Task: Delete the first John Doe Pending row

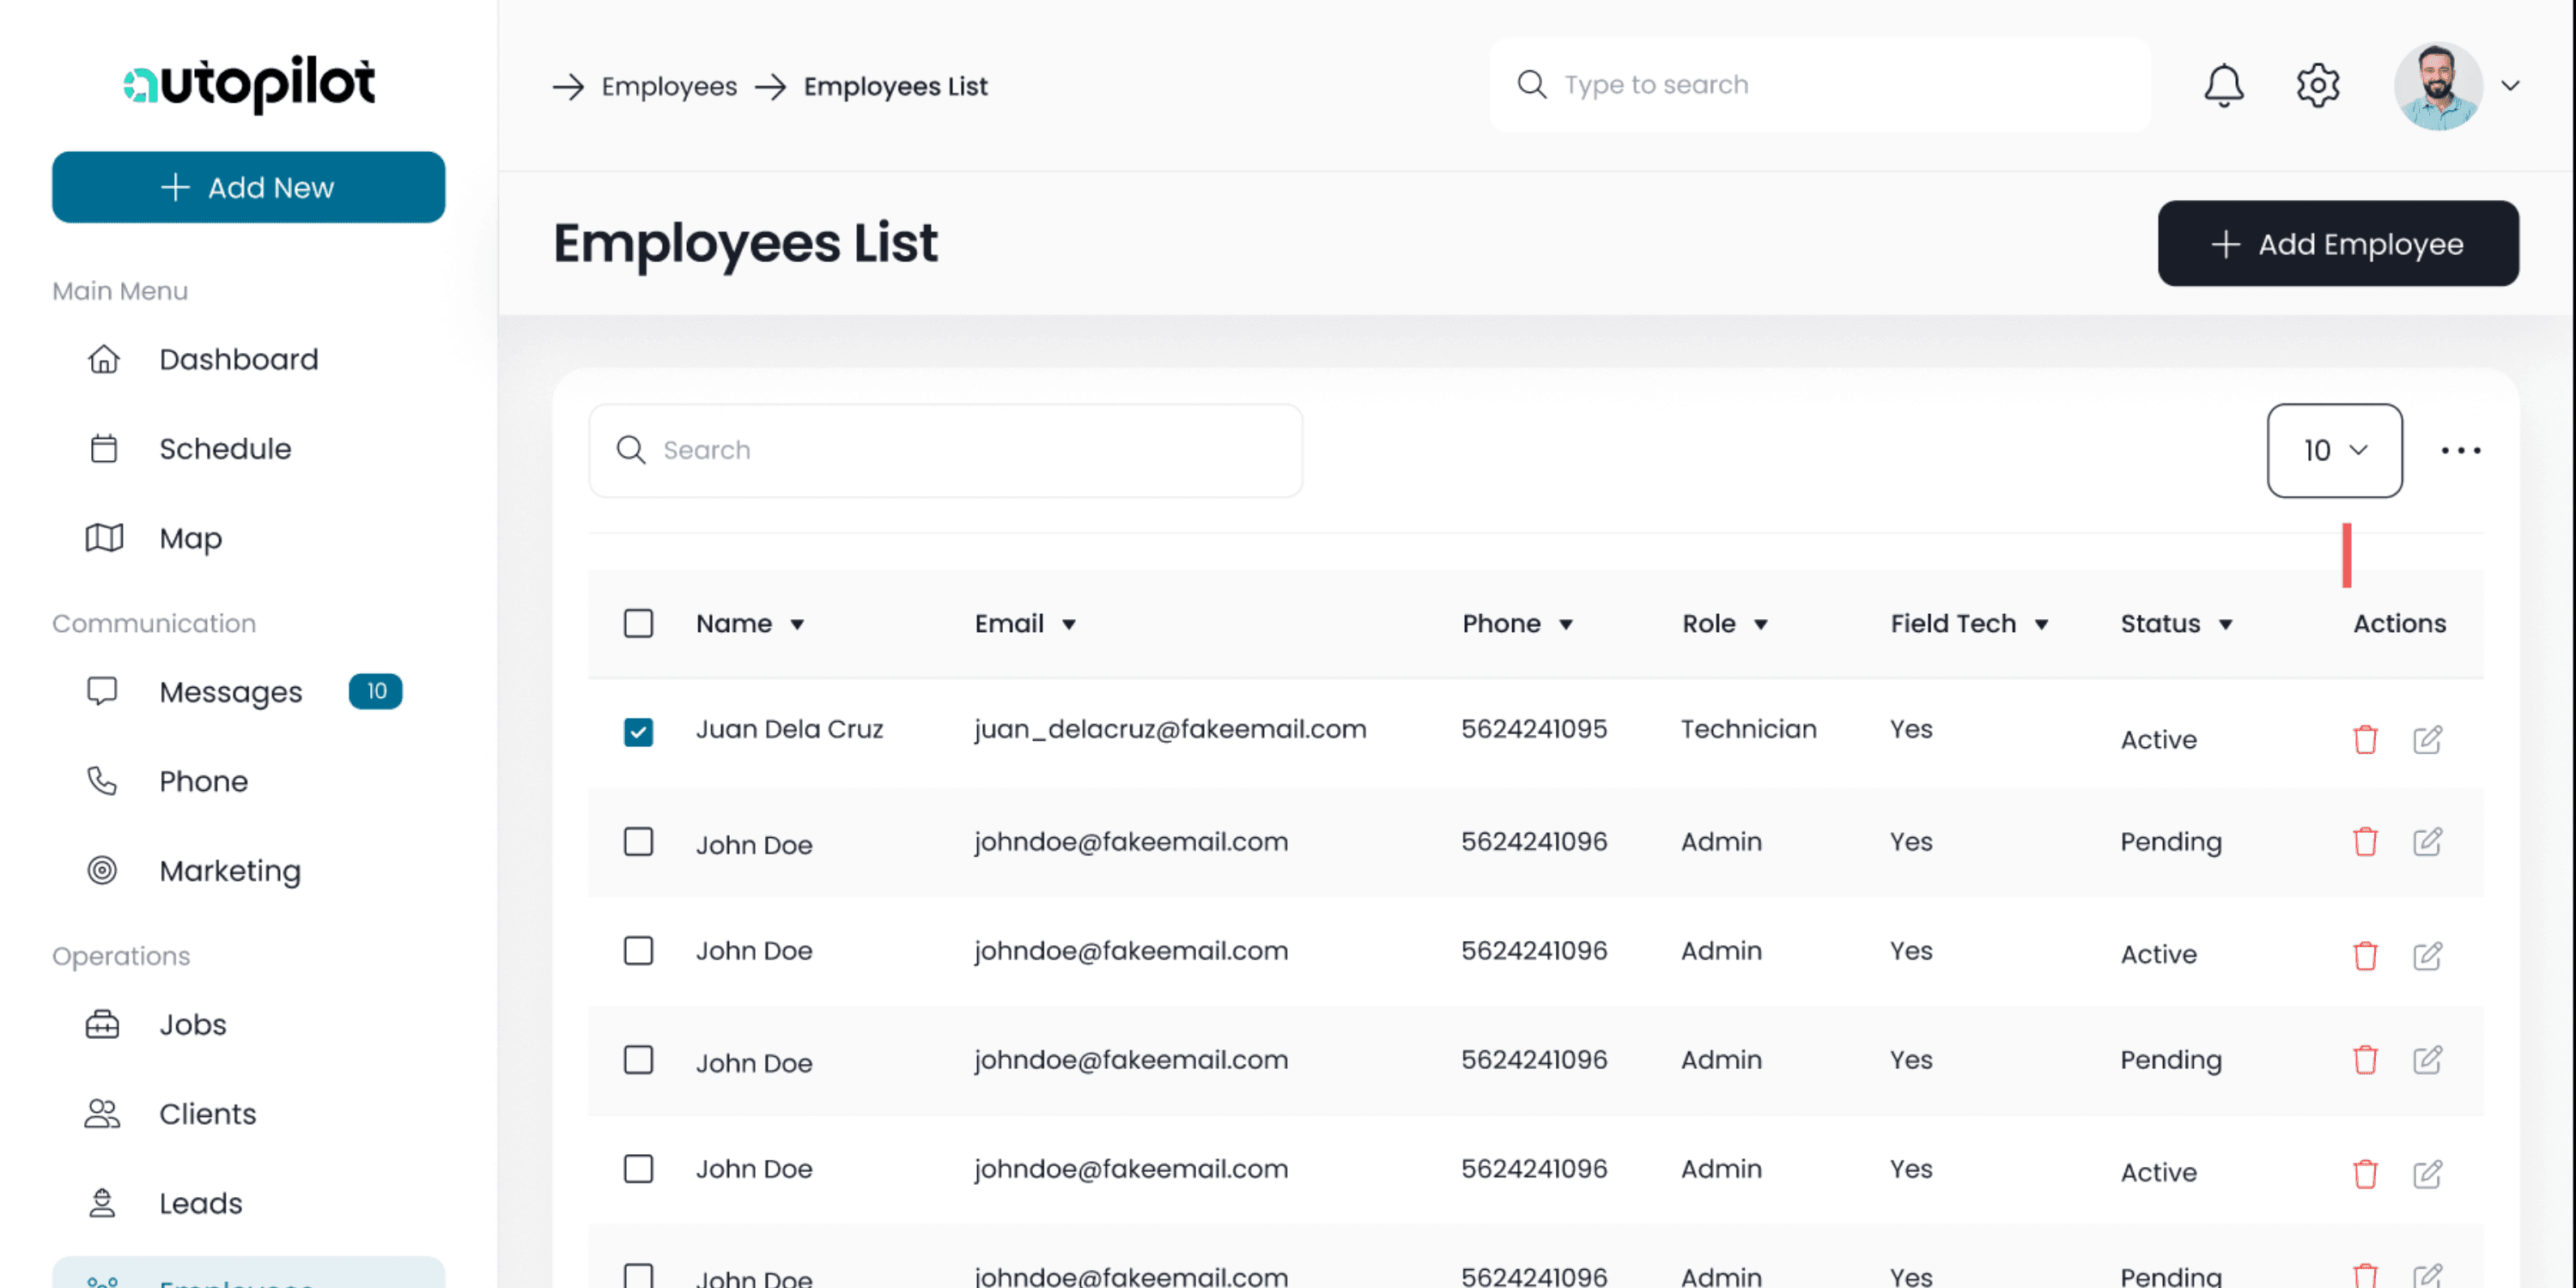Action: [2365, 842]
